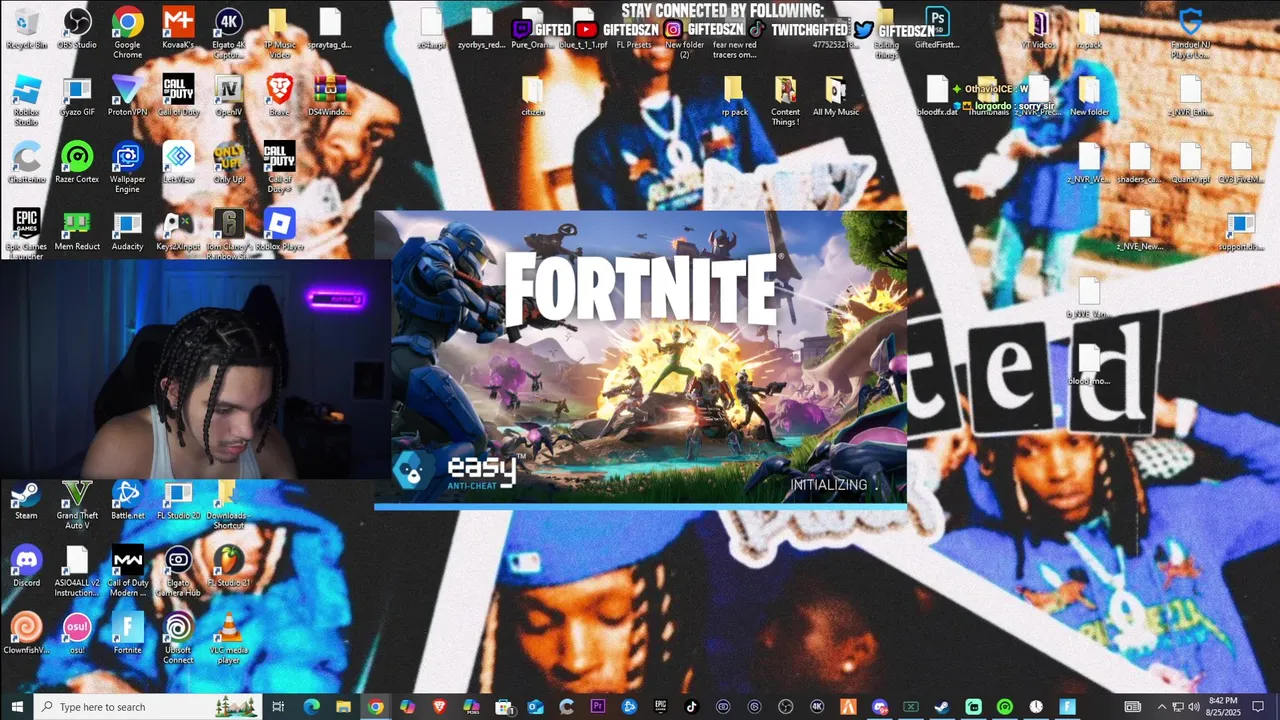
Task: Launch Ubisoft Connect shortcut
Action: [178, 637]
